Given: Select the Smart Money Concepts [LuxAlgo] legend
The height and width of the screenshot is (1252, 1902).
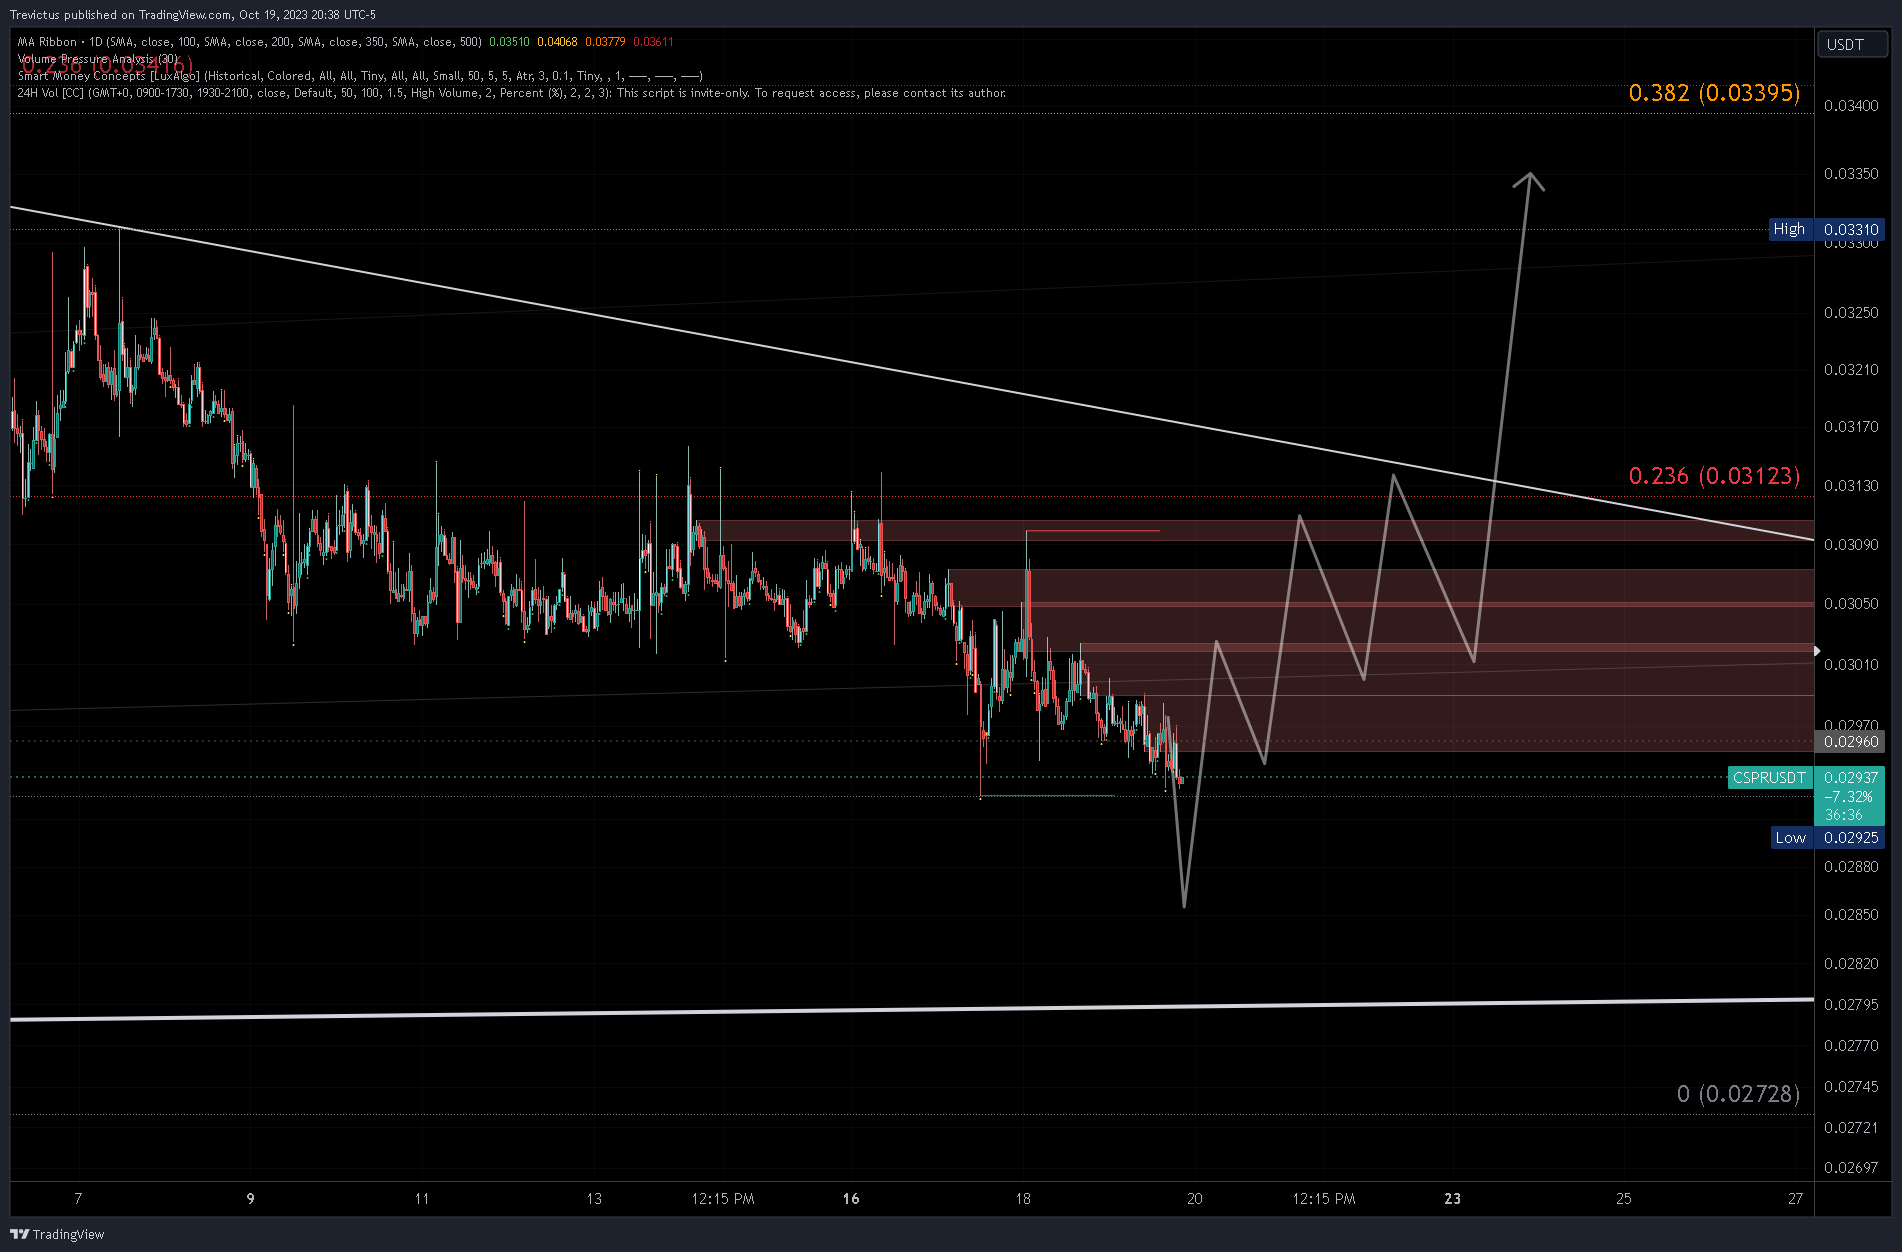Looking at the screenshot, I should tap(360, 76).
